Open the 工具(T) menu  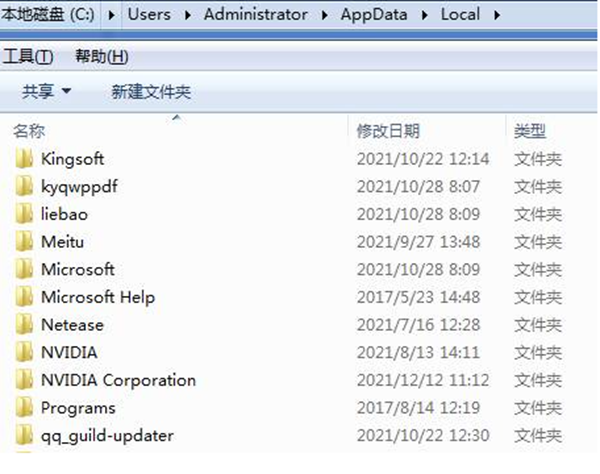(x=28, y=57)
